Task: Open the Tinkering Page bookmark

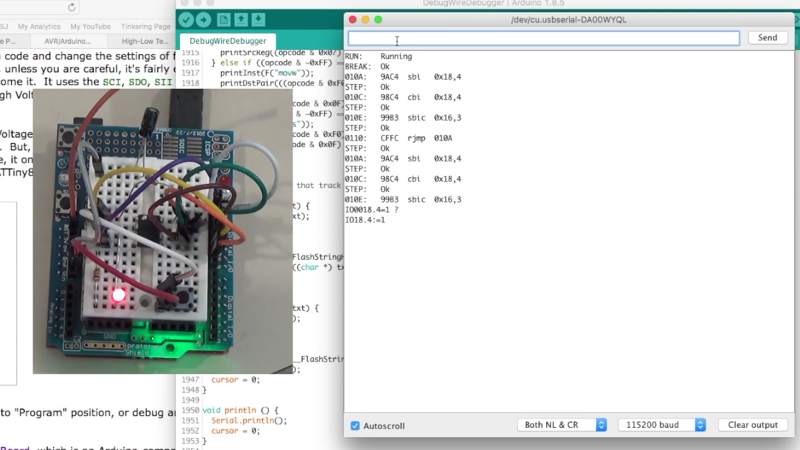Action: 143,26
